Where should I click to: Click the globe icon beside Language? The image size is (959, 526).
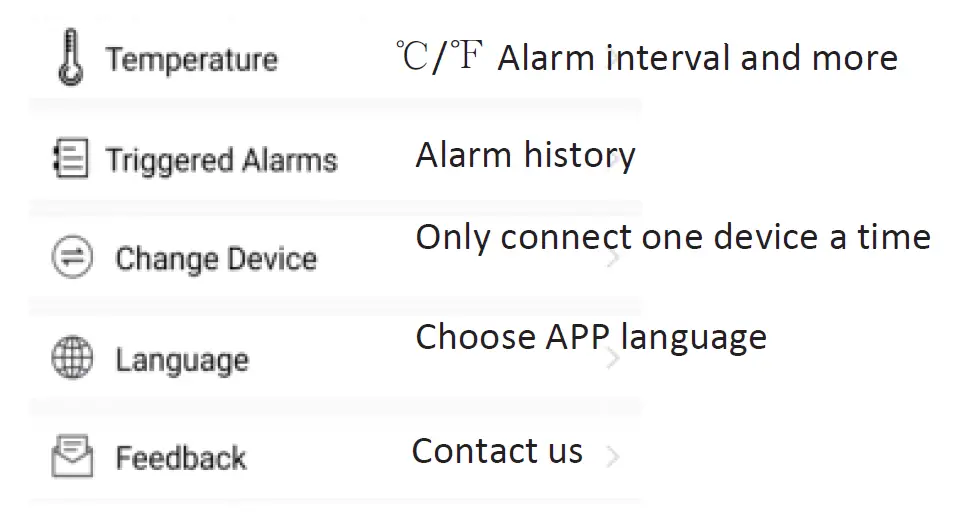[71, 358]
